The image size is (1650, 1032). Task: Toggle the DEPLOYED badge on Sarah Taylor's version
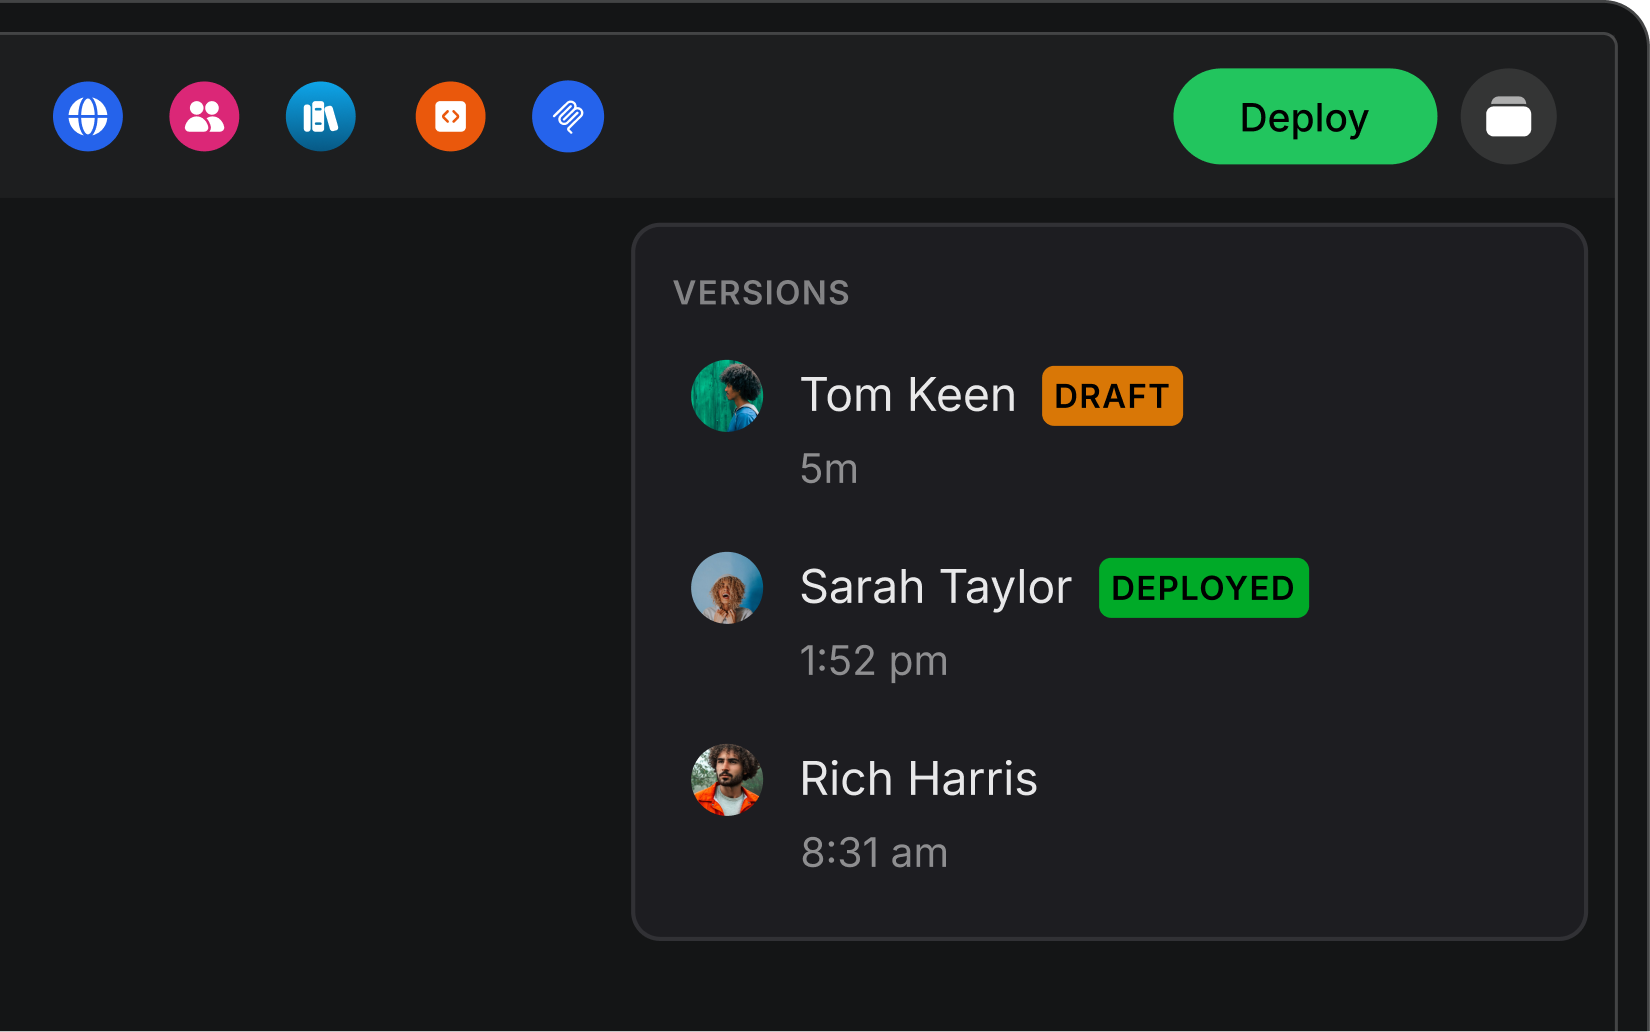1203,588
